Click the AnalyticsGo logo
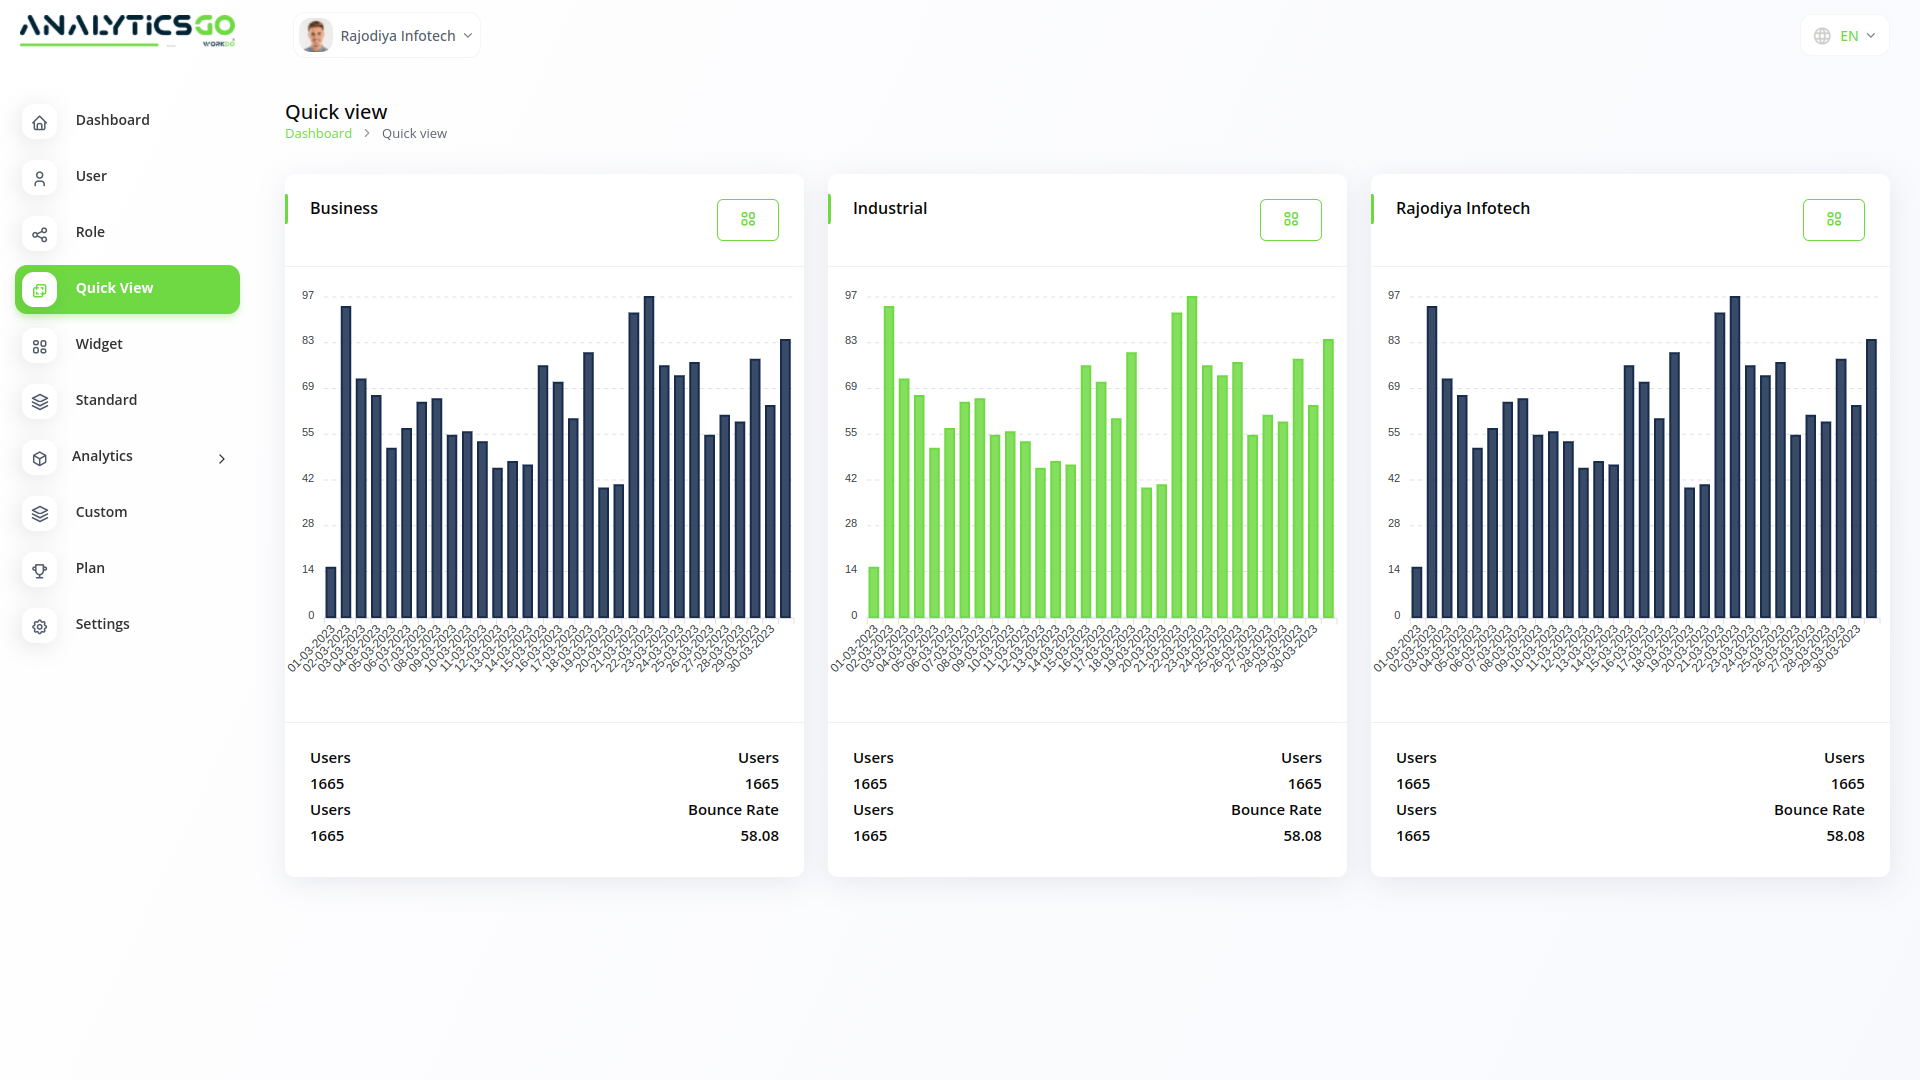1920x1080 pixels. (x=127, y=30)
